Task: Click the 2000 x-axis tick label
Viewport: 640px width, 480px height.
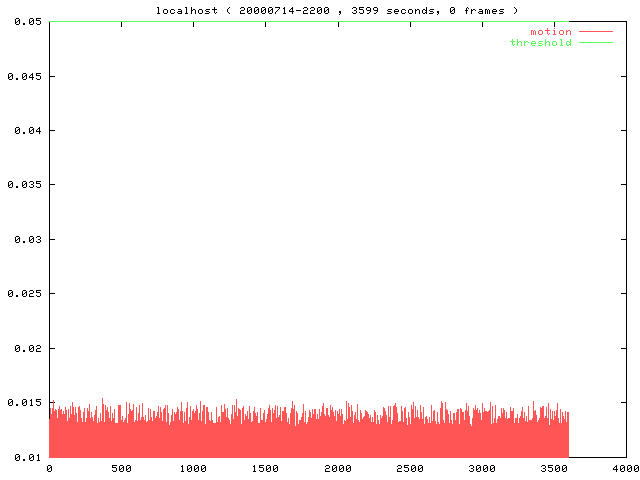Action: click(337, 468)
